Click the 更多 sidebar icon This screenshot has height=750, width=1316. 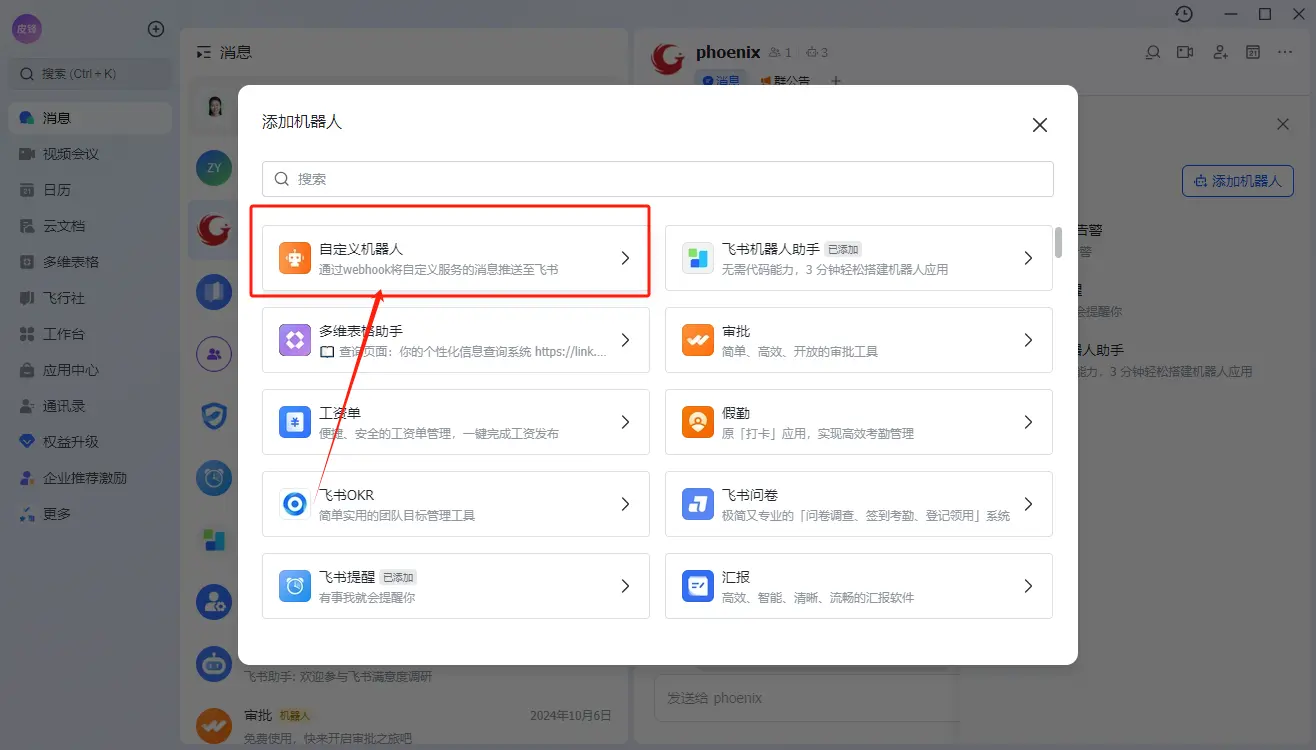click(27, 514)
